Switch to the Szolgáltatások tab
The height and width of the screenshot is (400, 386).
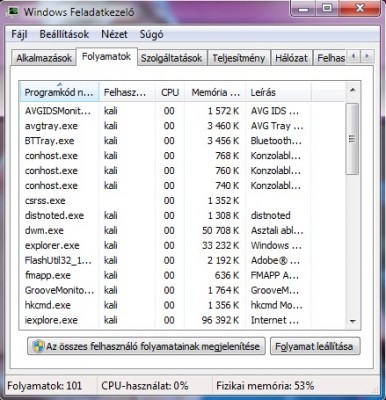[x=171, y=58]
